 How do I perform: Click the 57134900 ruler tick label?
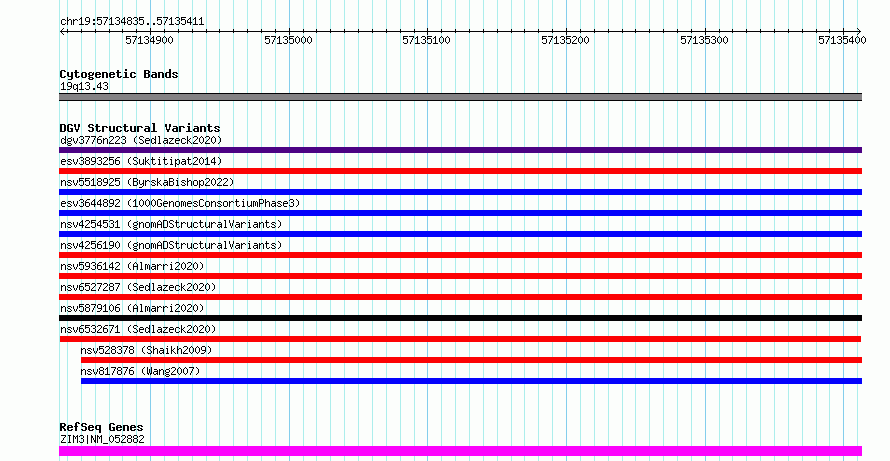(x=149, y=40)
